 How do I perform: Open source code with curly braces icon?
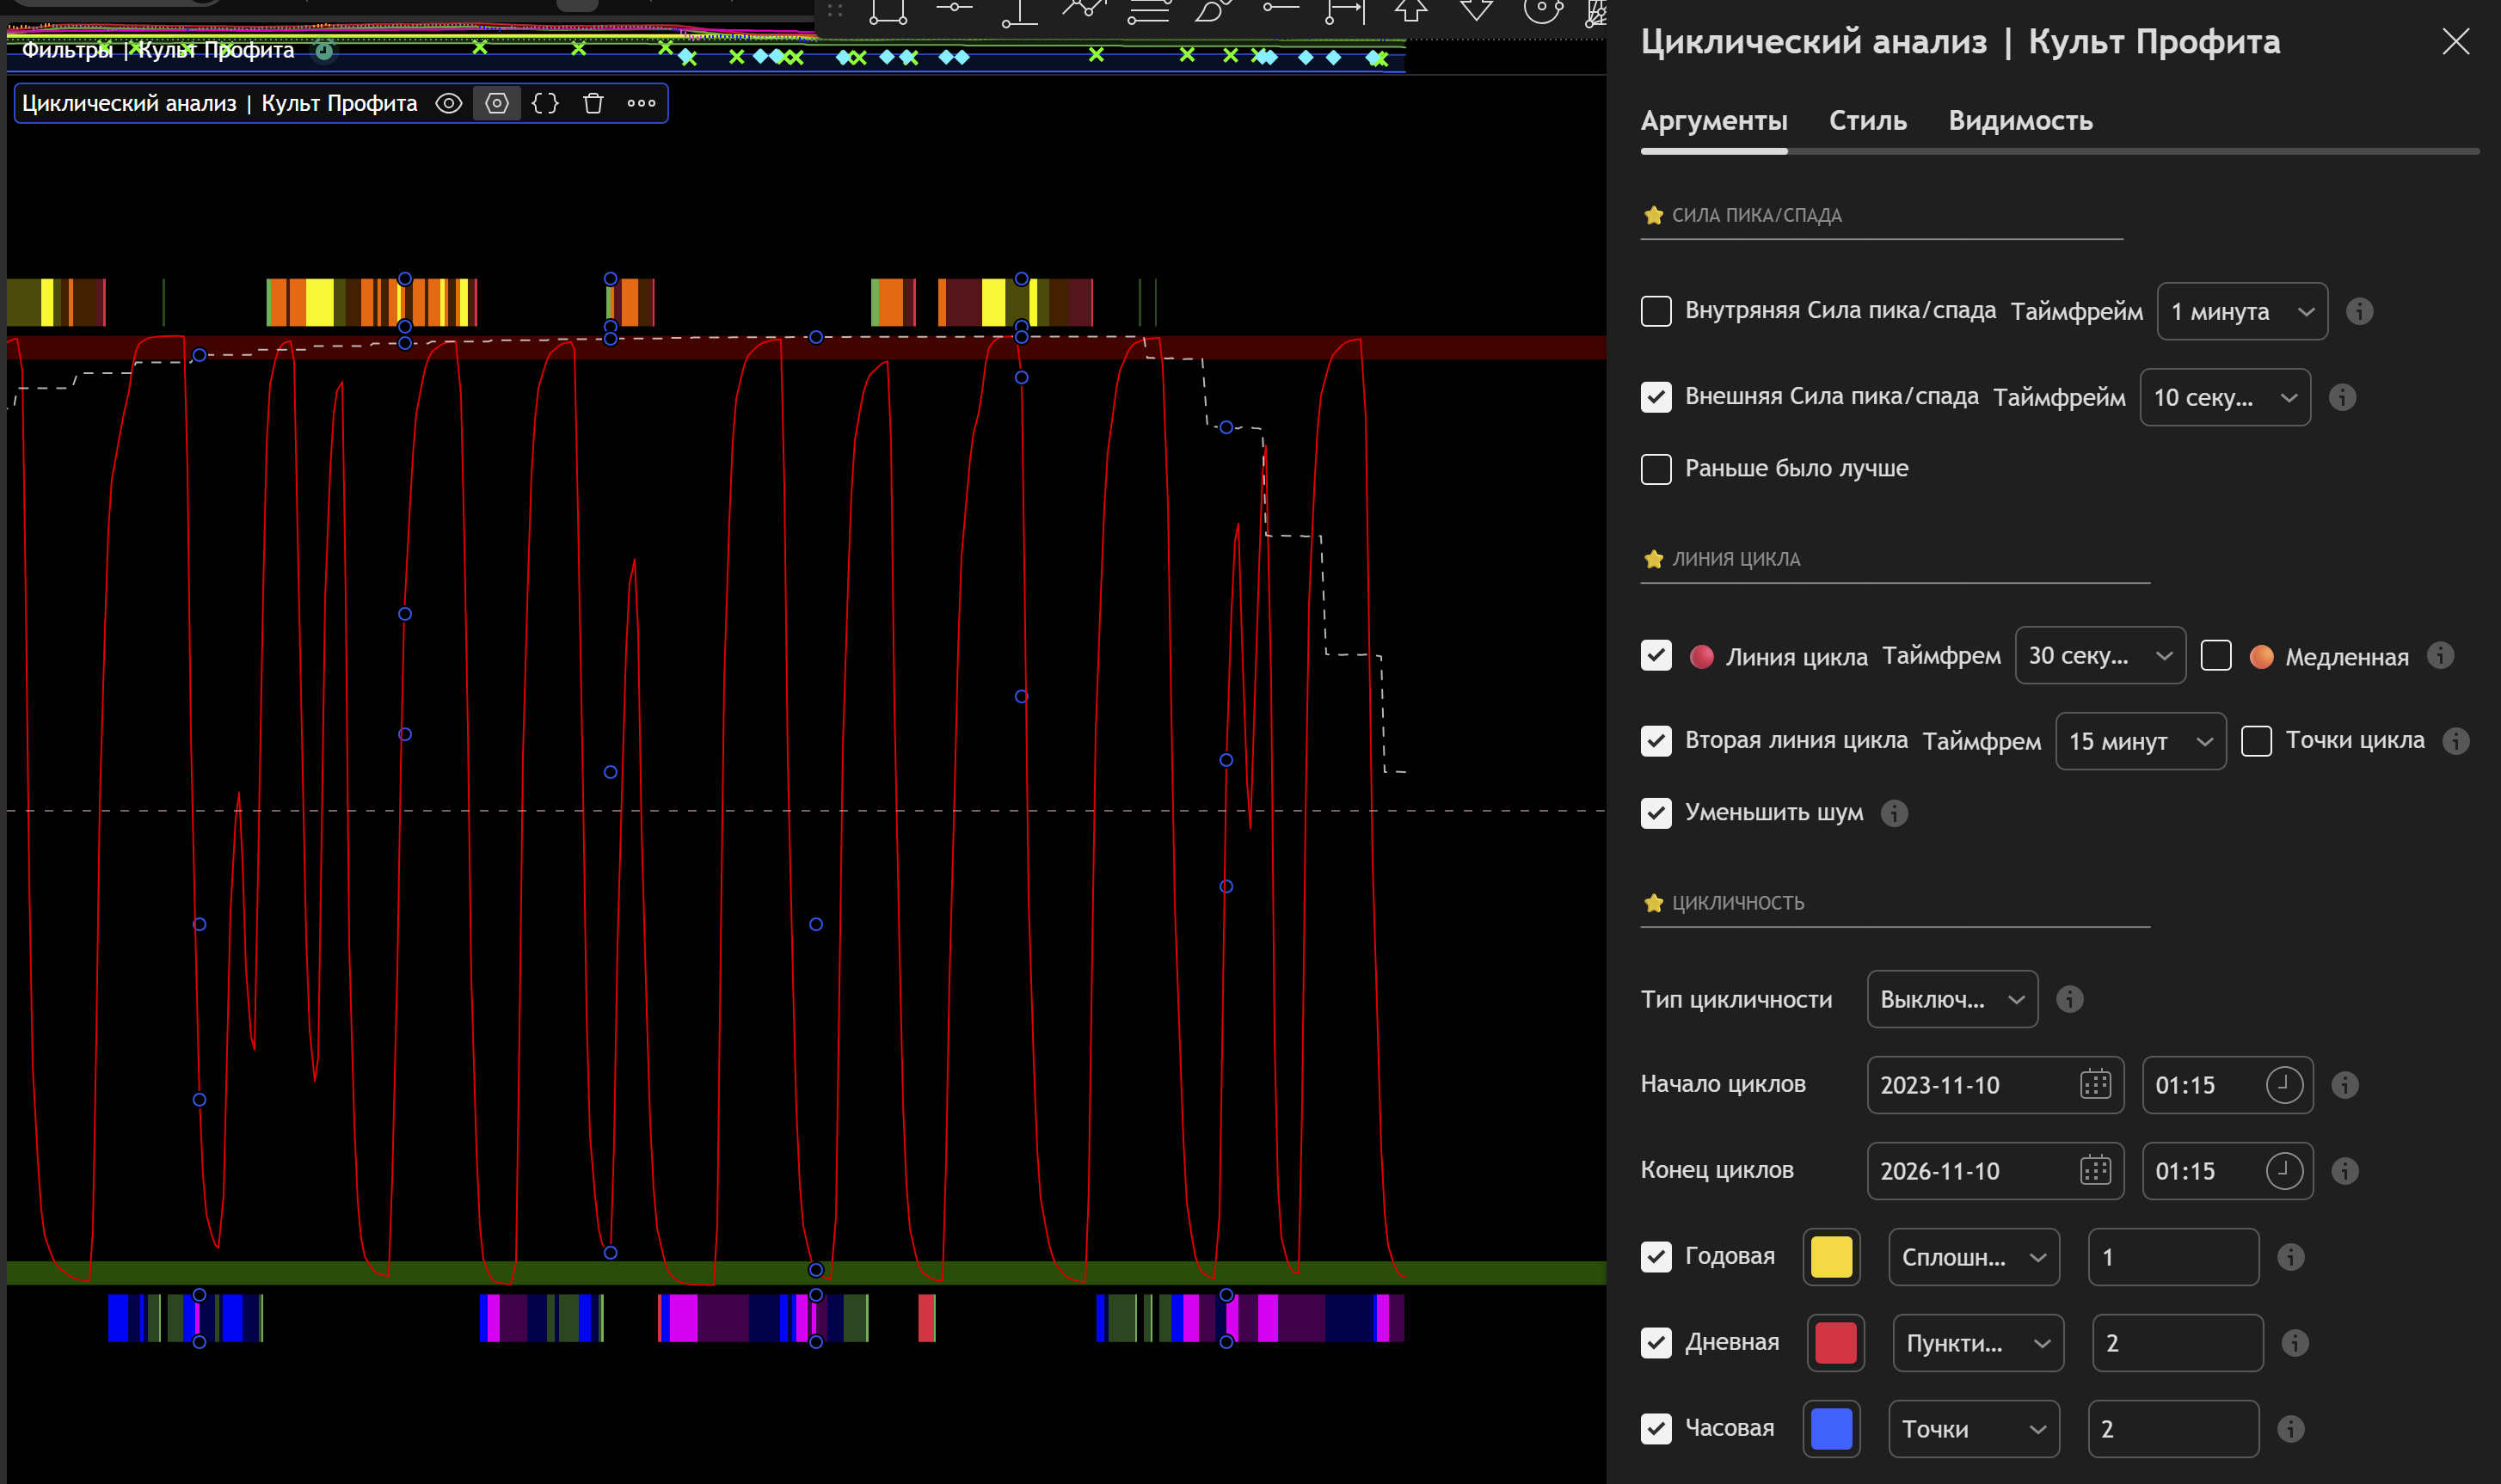(545, 103)
